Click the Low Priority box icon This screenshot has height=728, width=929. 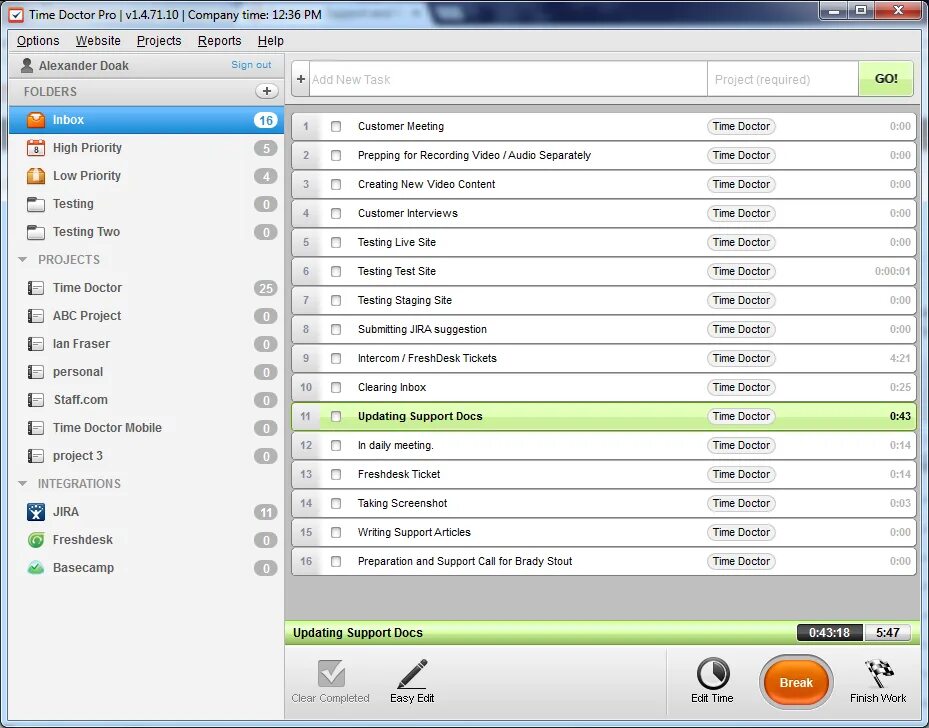point(36,175)
